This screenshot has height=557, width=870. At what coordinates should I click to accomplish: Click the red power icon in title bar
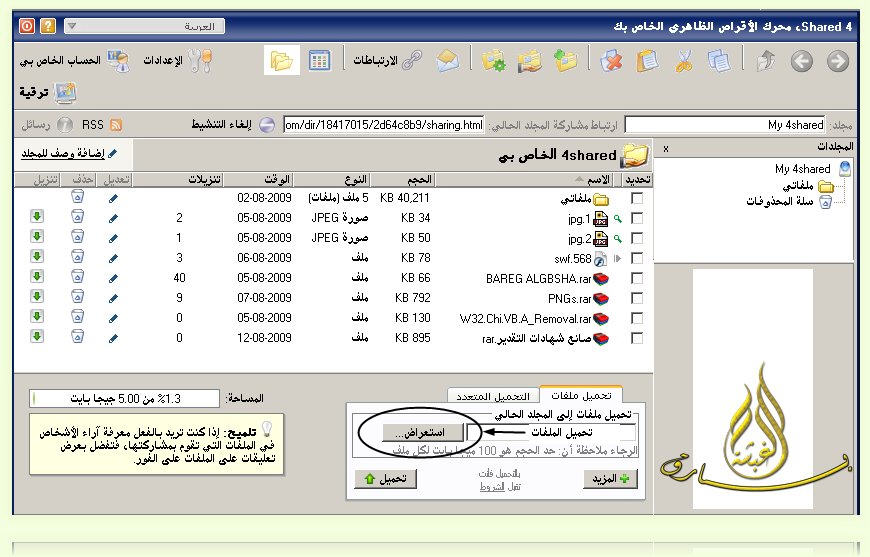tap(27, 26)
